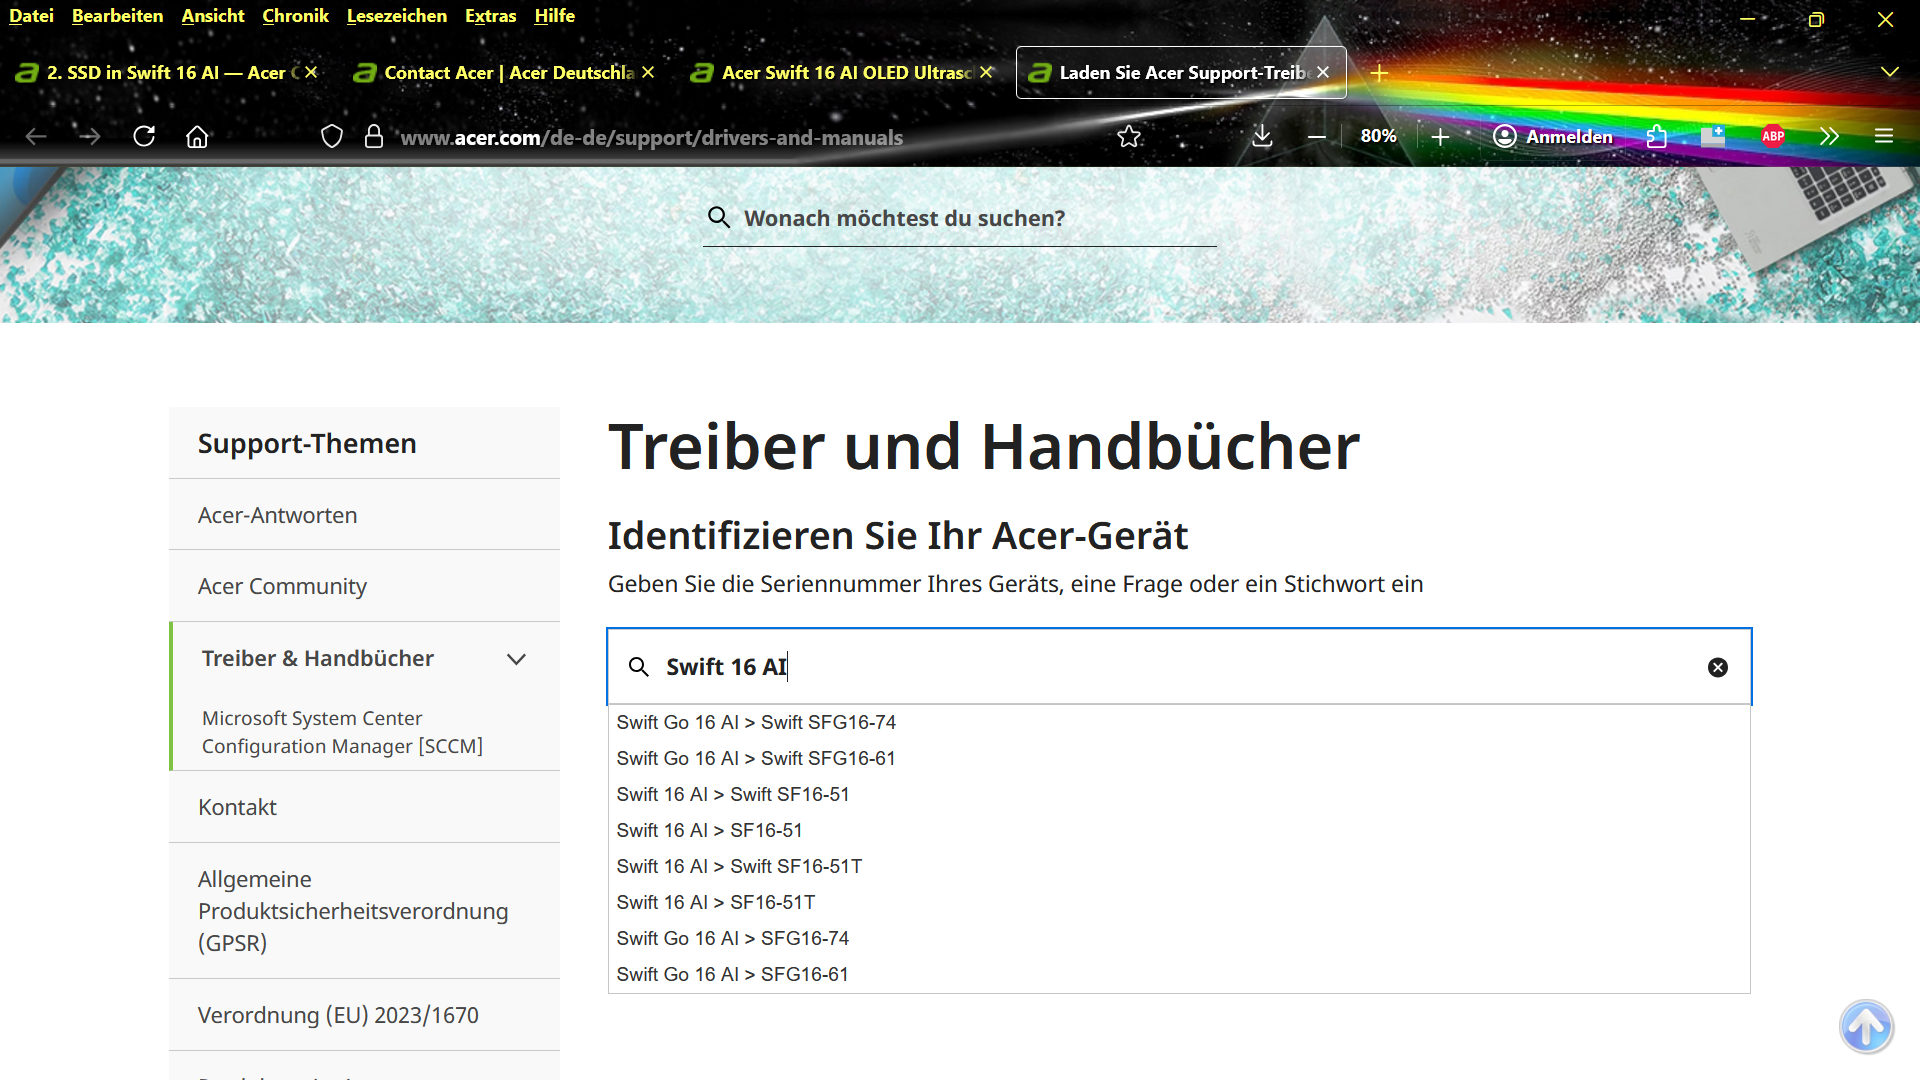Click the back navigation arrow
Screen dimensions: 1920x1080
(x=36, y=136)
